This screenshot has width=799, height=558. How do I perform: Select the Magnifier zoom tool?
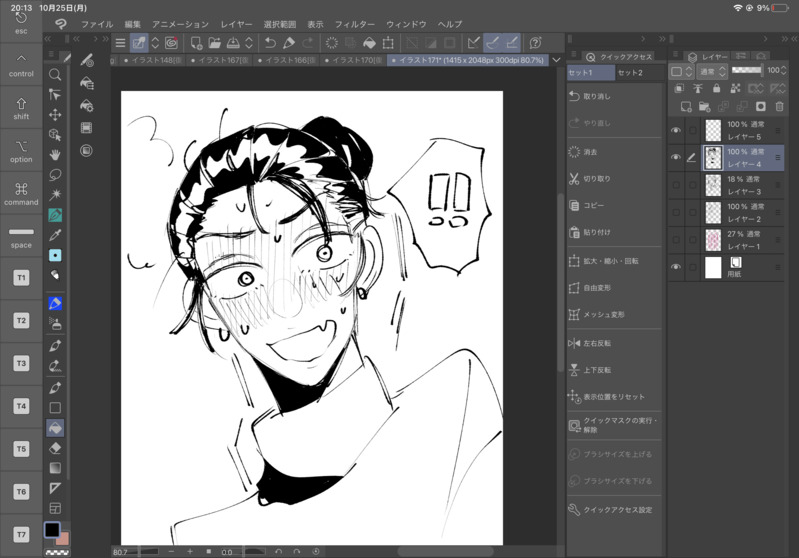55,75
